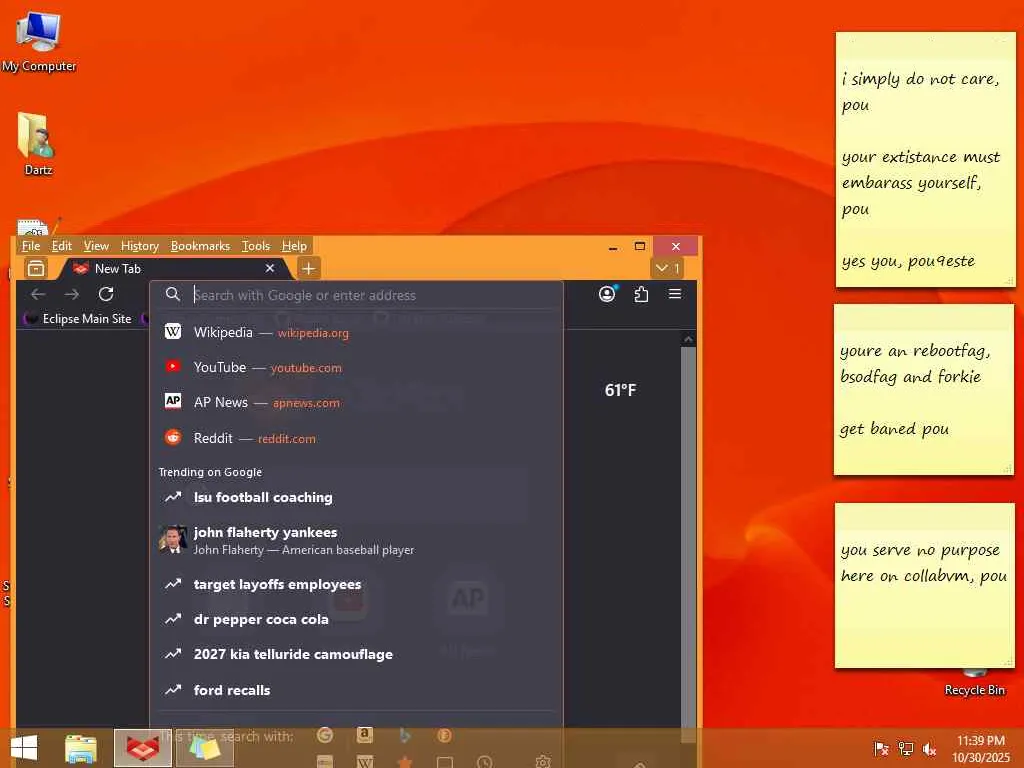Open the Action Center flag tray icon
The height and width of the screenshot is (768, 1024).
881,748
